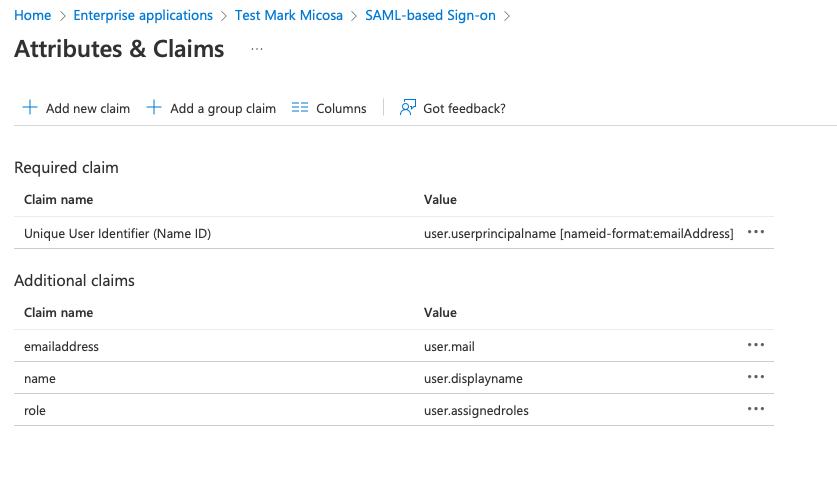Open more options for emailaddress claim
The image size is (837, 485).
(x=756, y=345)
